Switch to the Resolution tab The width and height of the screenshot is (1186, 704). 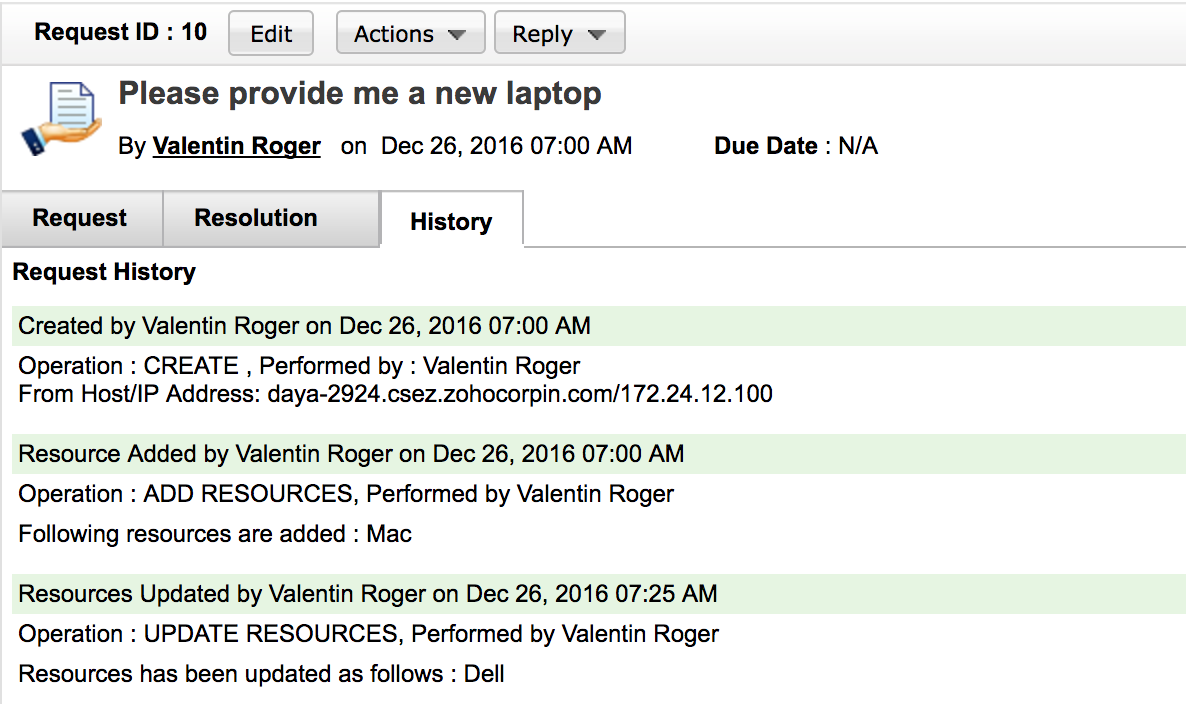(x=254, y=217)
